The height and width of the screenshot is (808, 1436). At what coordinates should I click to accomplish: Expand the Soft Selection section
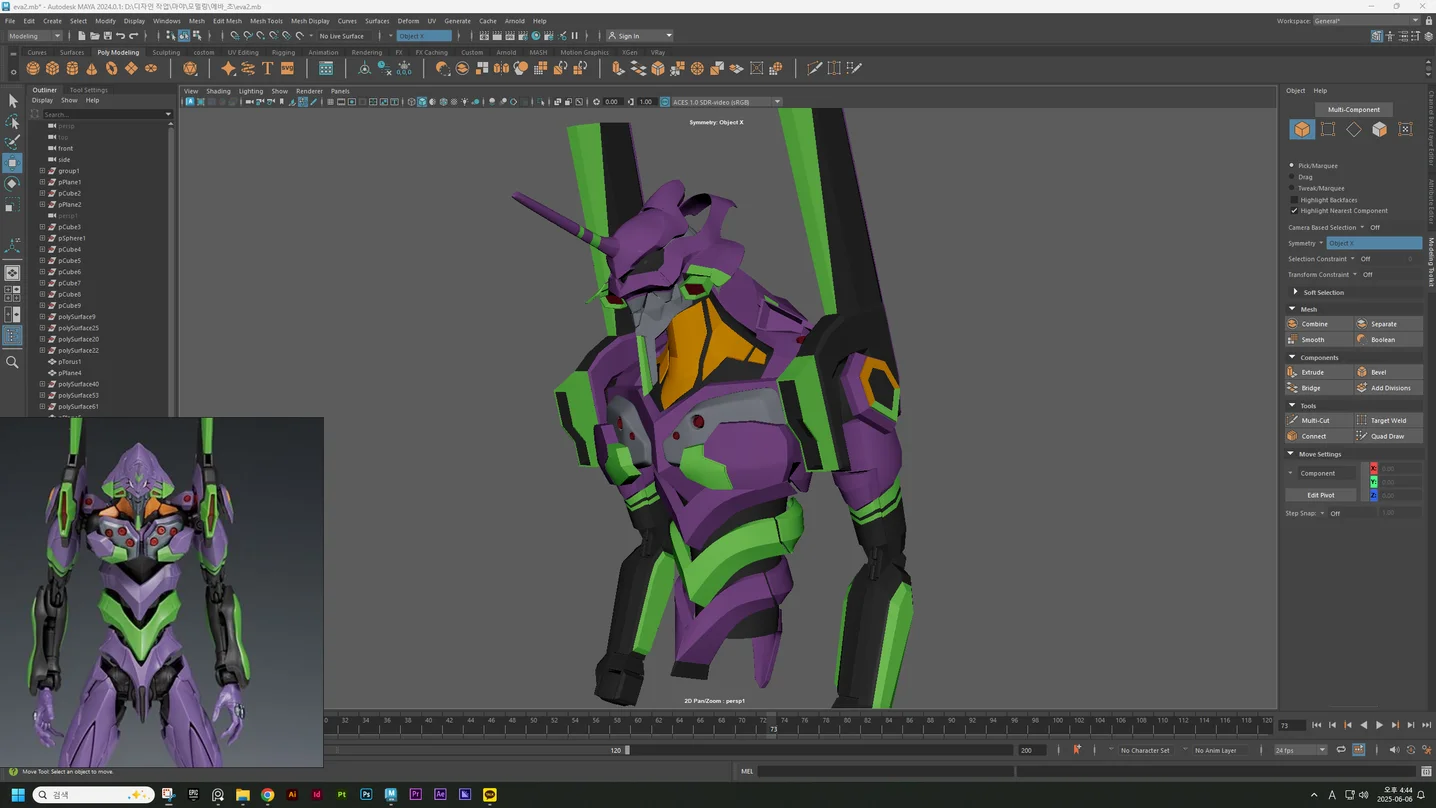[1296, 292]
